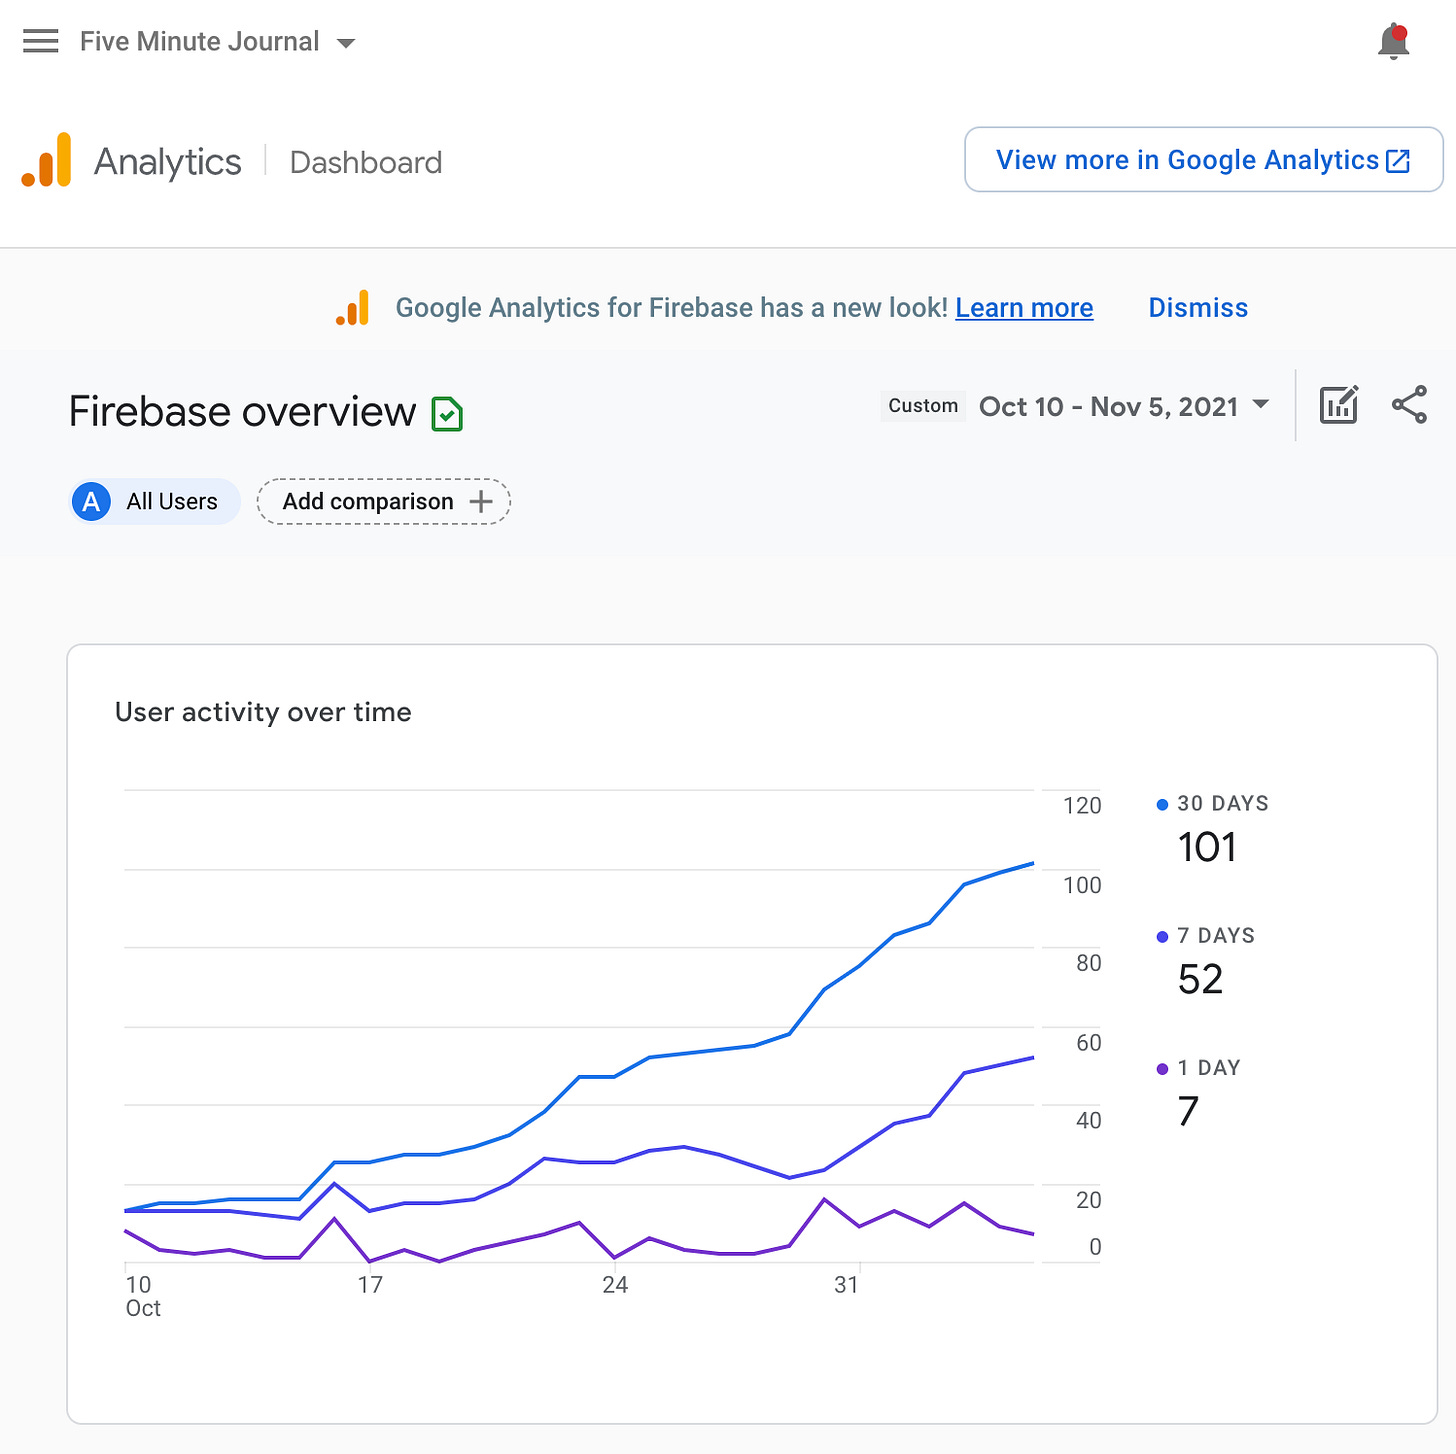Image resolution: width=1456 pixels, height=1454 pixels.
Task: Click the 7 DAYS legend dot
Action: tap(1162, 936)
